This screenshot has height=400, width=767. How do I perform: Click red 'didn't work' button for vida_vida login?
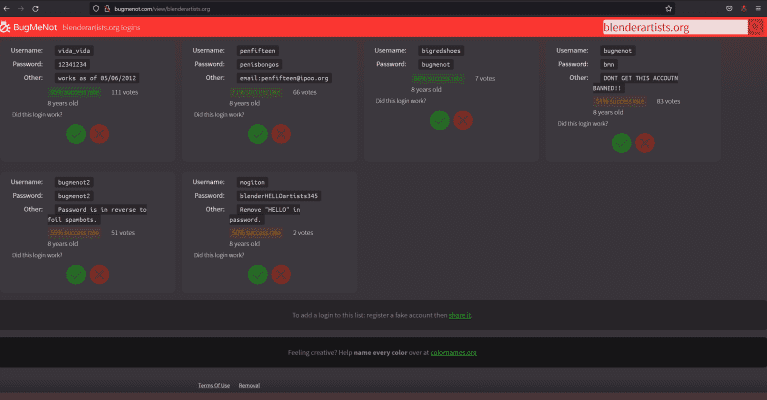[x=99, y=134]
